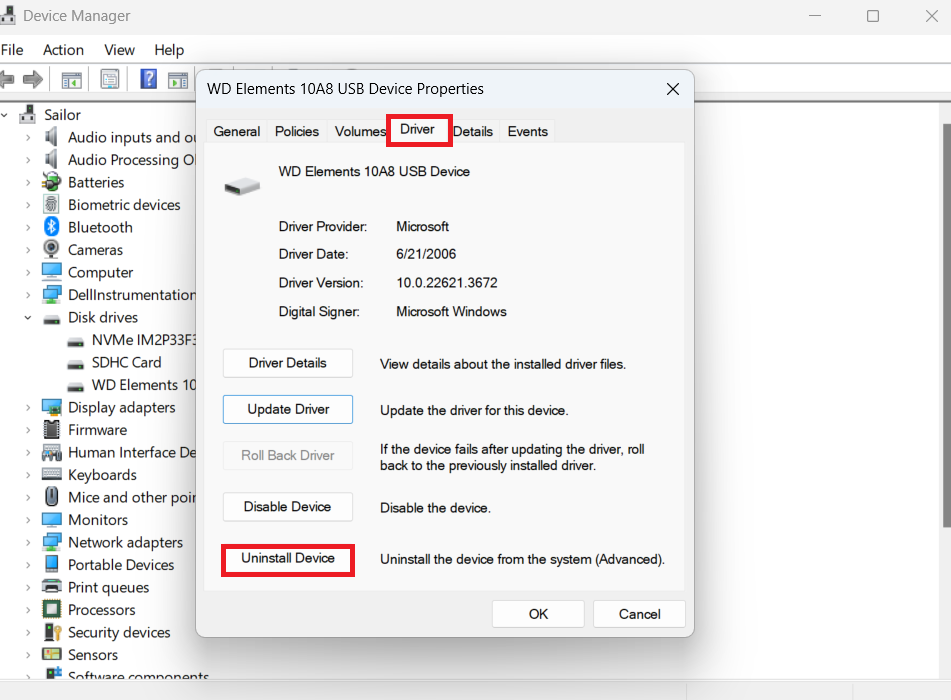951x700 pixels.
Task: Switch to the General tab
Action: click(237, 131)
